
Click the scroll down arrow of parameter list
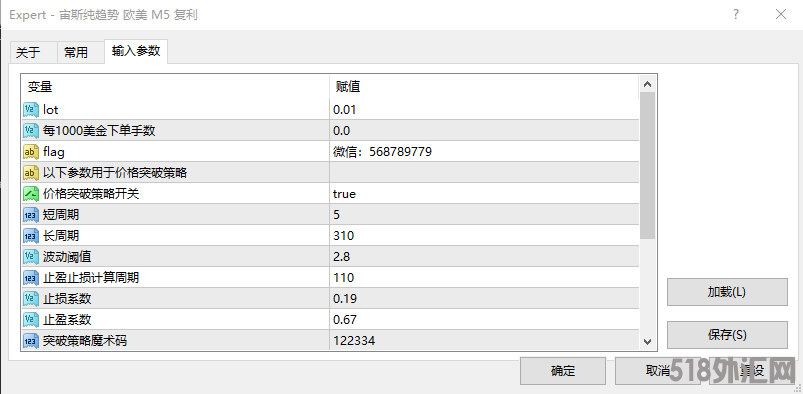click(x=647, y=341)
